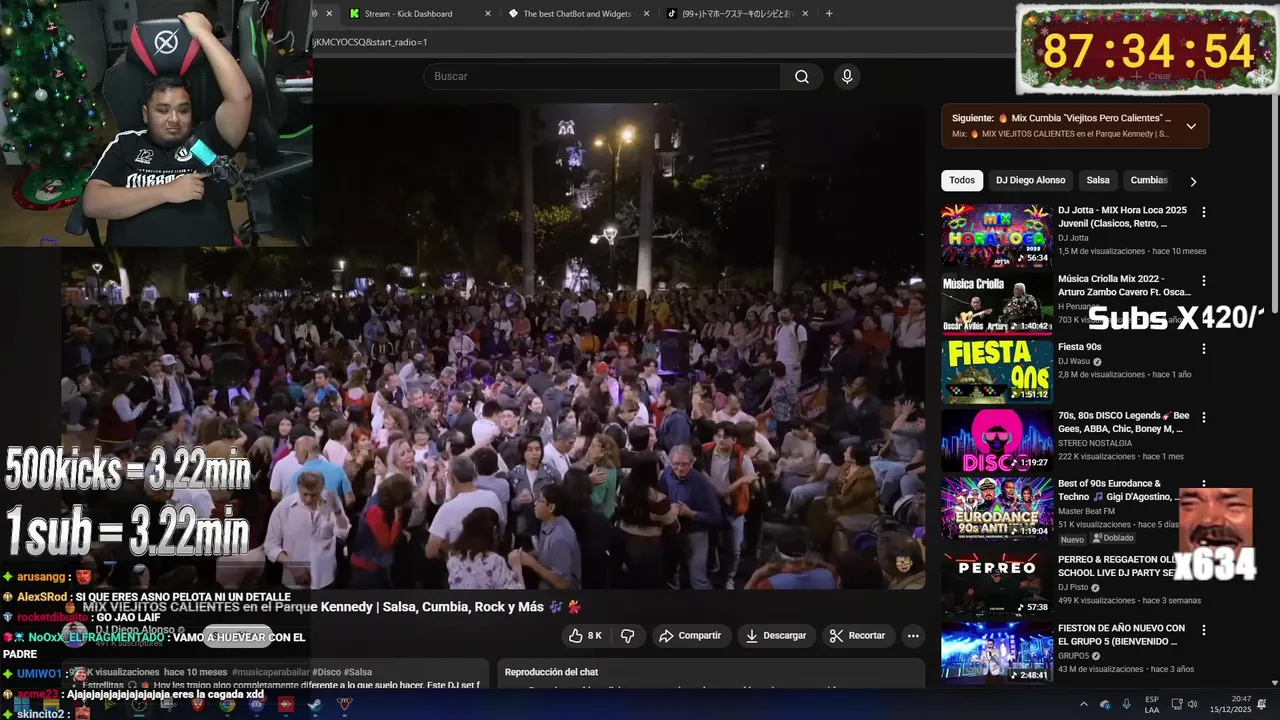Open PERREO & REGGAETON OLD SCHOOL thumbnail
The image size is (1280, 720).
[996, 583]
